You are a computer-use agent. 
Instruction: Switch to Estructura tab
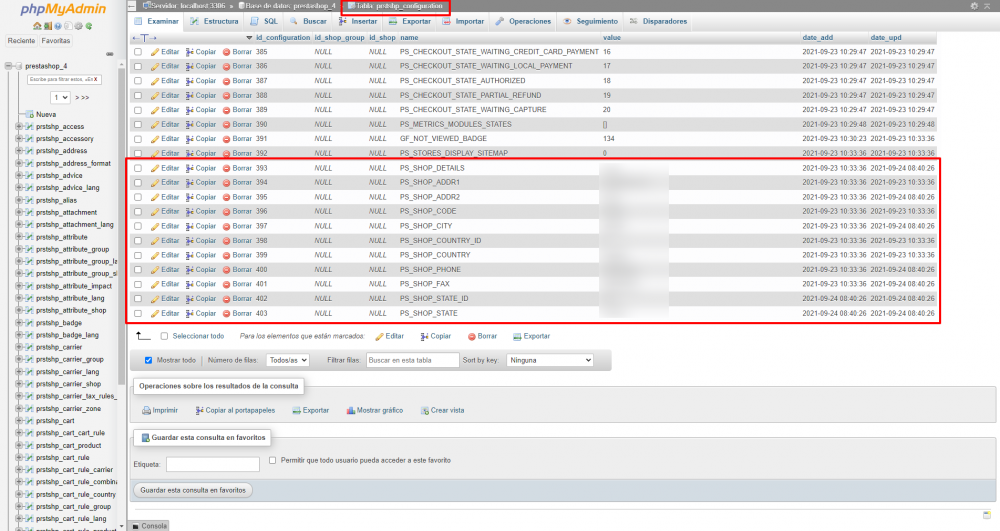214,21
